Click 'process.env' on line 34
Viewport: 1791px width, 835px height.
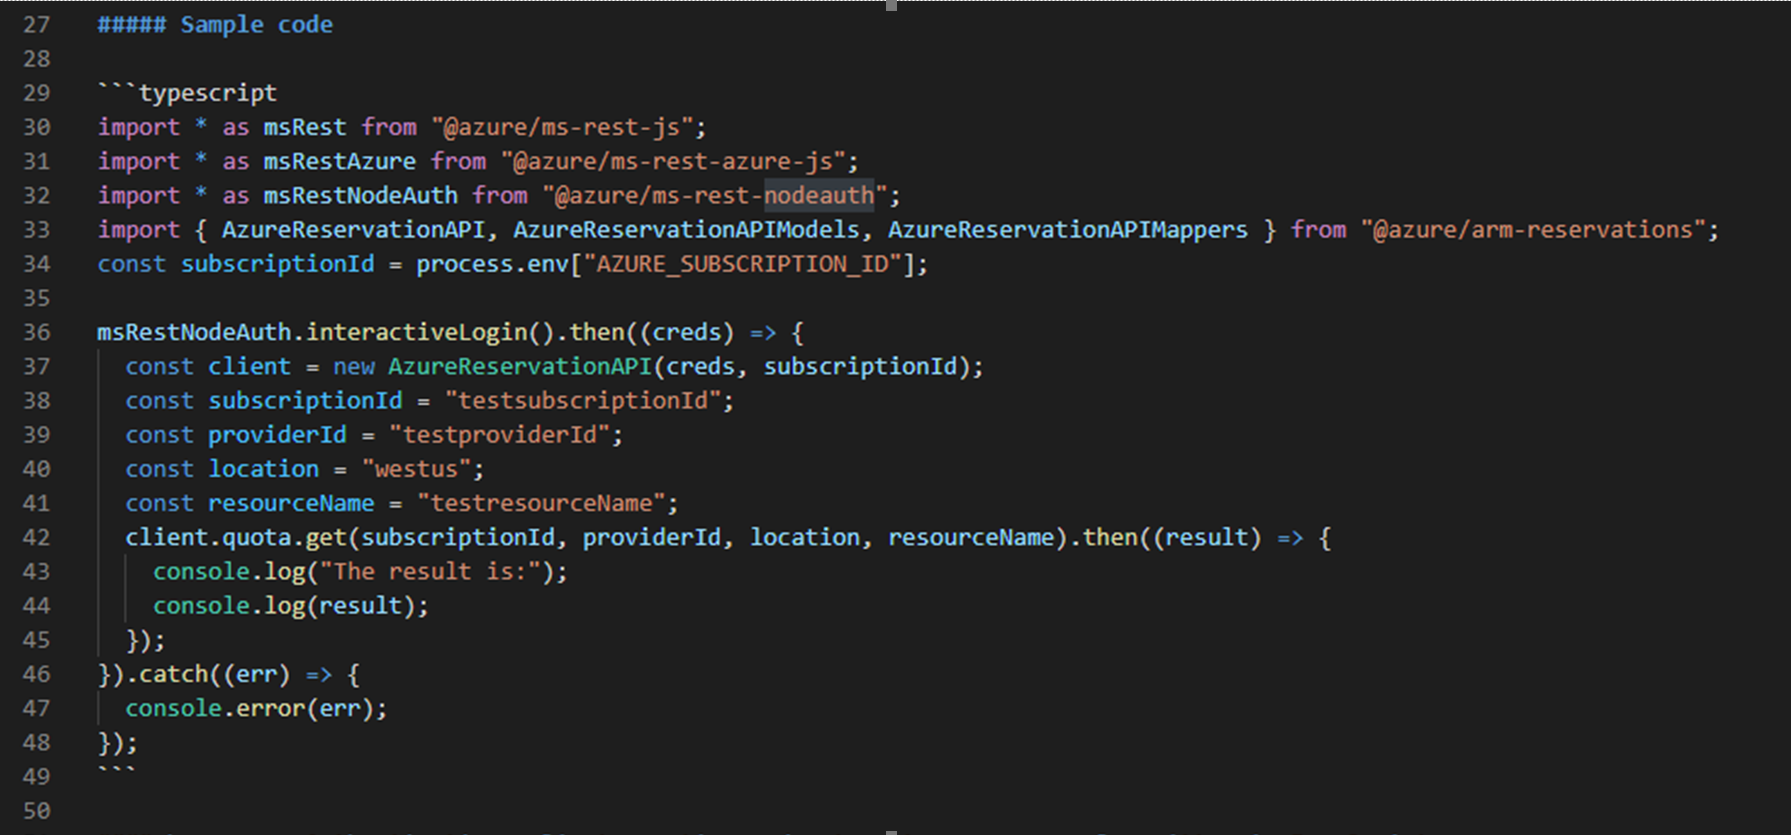(492, 264)
